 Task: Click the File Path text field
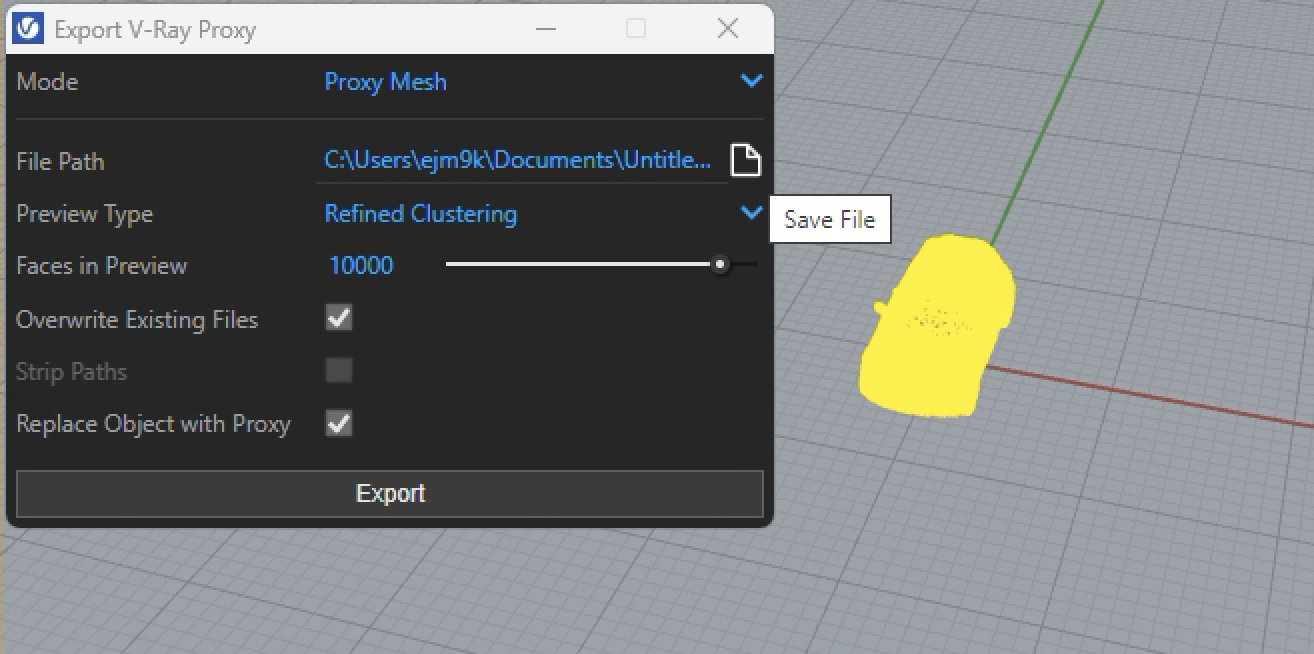tap(521, 160)
